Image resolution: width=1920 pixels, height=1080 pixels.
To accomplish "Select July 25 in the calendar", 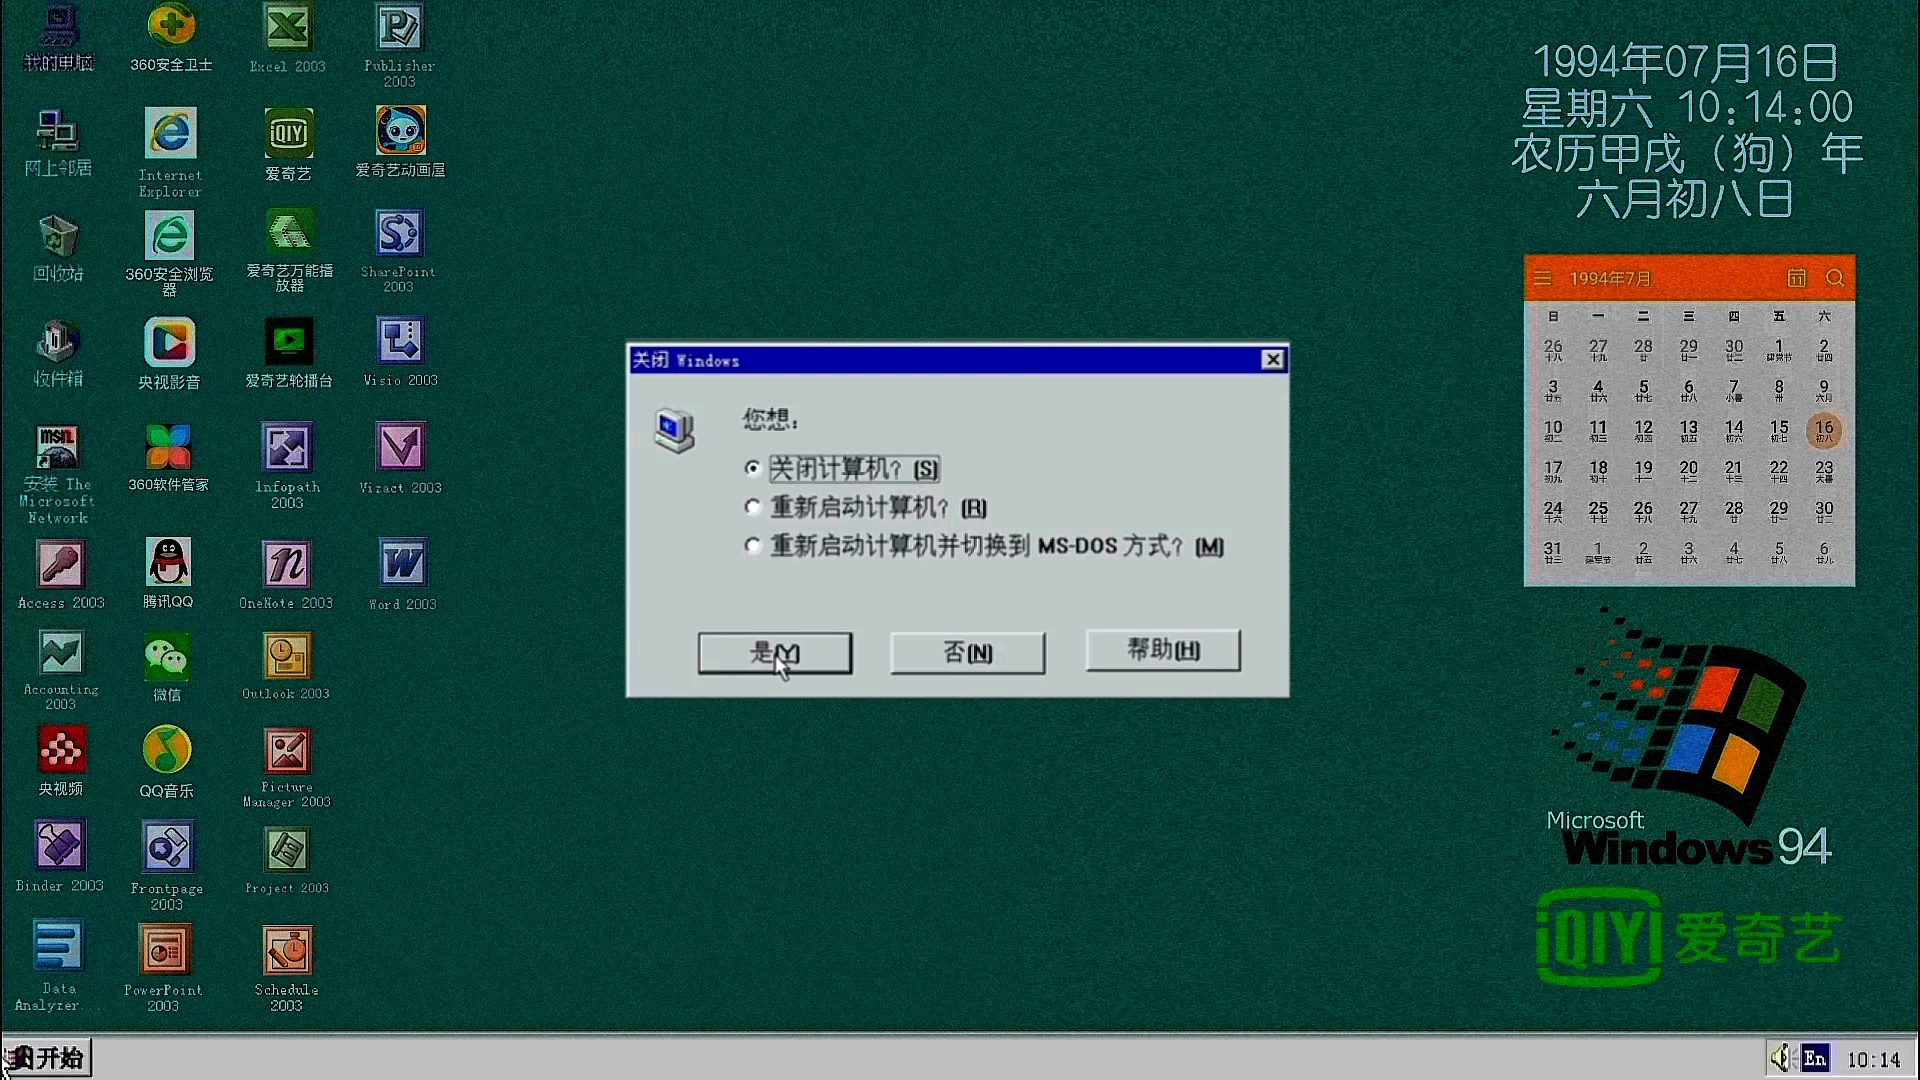I will click(x=1598, y=512).
